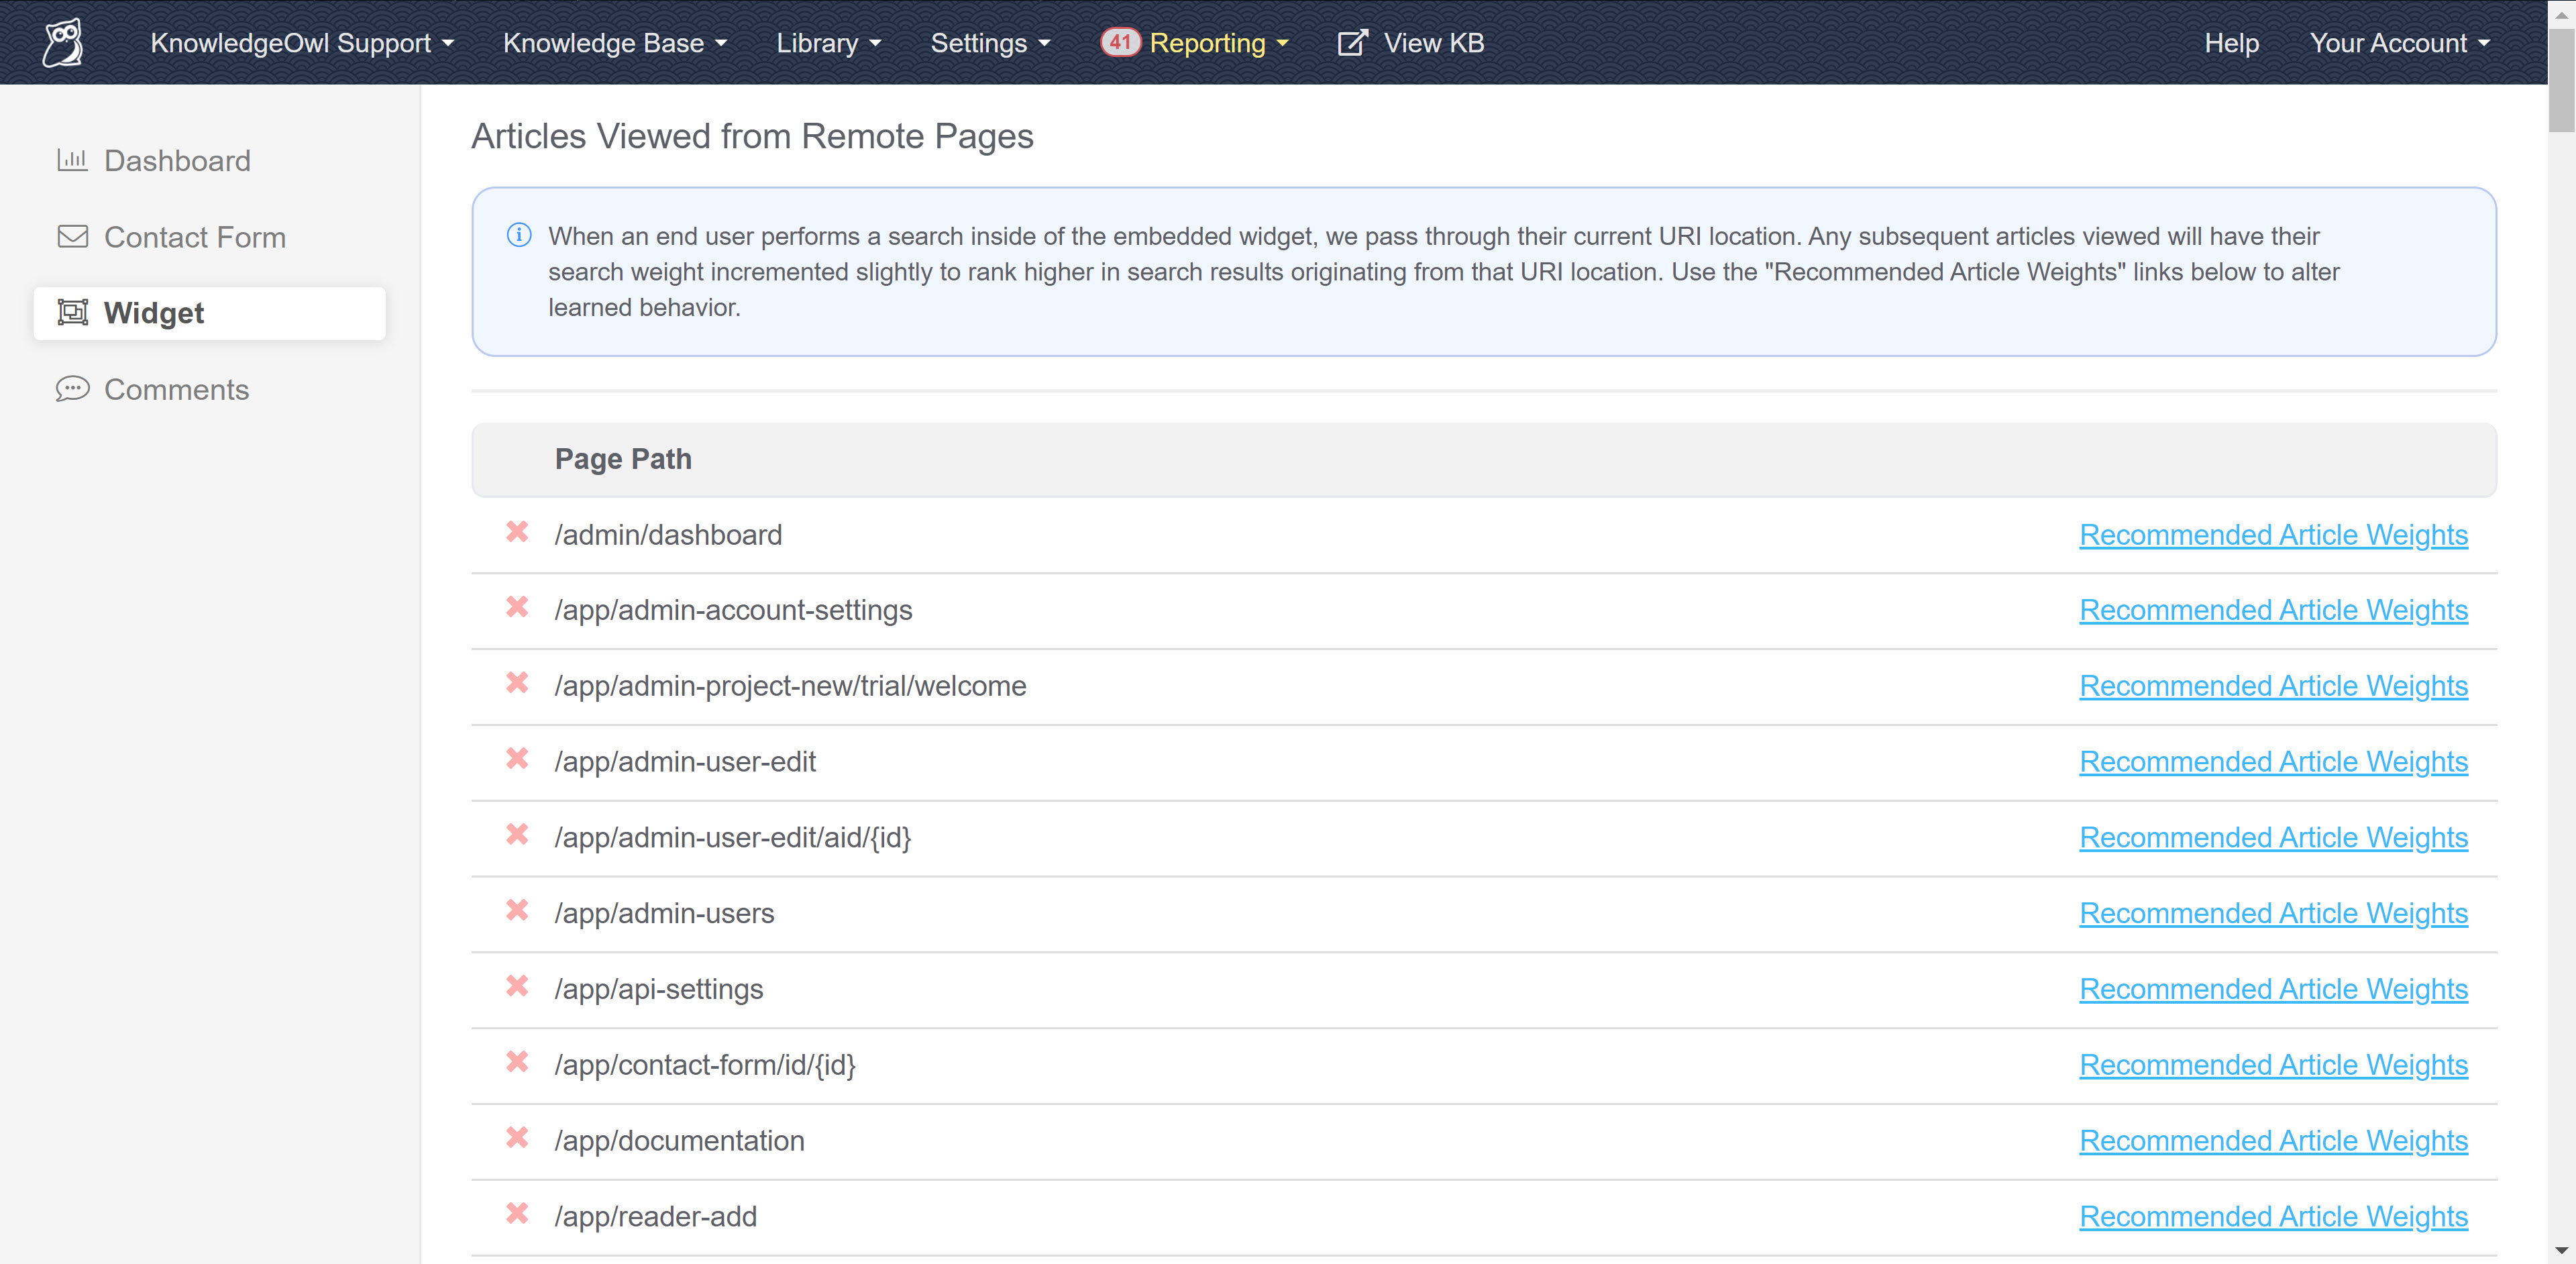The width and height of the screenshot is (2576, 1264).
Task: Expand the Knowledge Base menu
Action: (614, 43)
